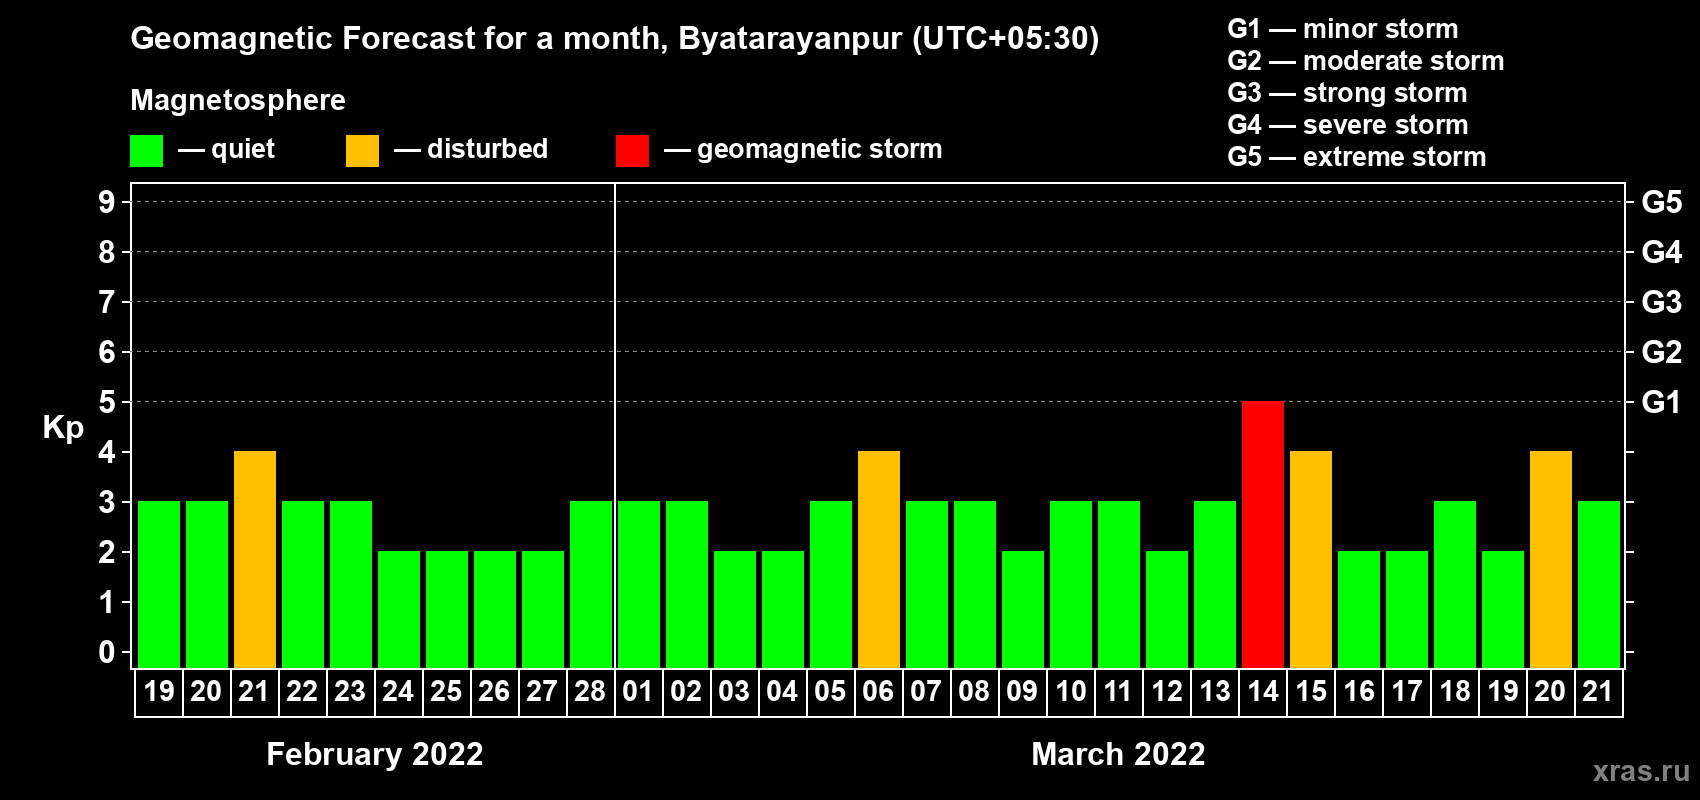Screen dimensions: 1700x800
Task: Click the red geomagnetic storm legend swatch
Action: [632, 151]
